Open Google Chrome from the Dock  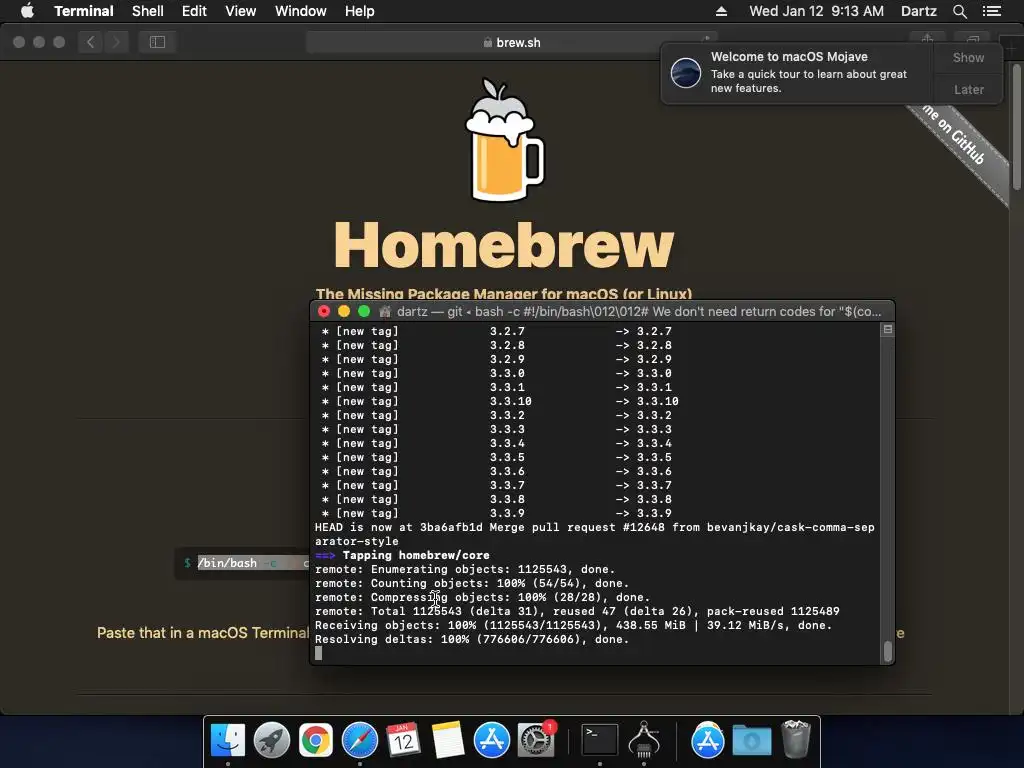(x=315, y=741)
